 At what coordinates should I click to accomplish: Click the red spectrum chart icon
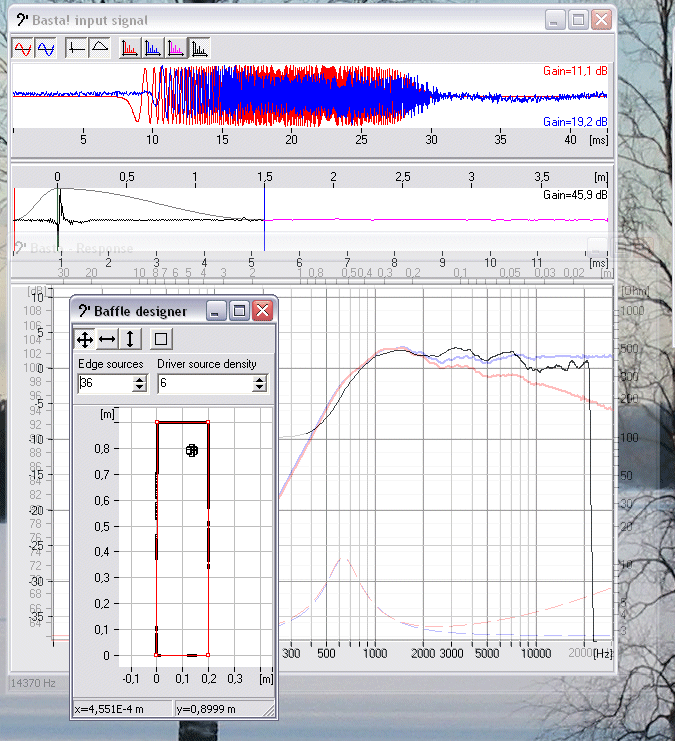[130, 48]
